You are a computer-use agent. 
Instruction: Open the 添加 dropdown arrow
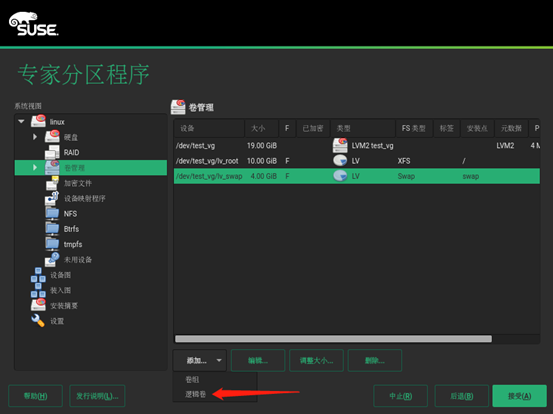pos(219,360)
